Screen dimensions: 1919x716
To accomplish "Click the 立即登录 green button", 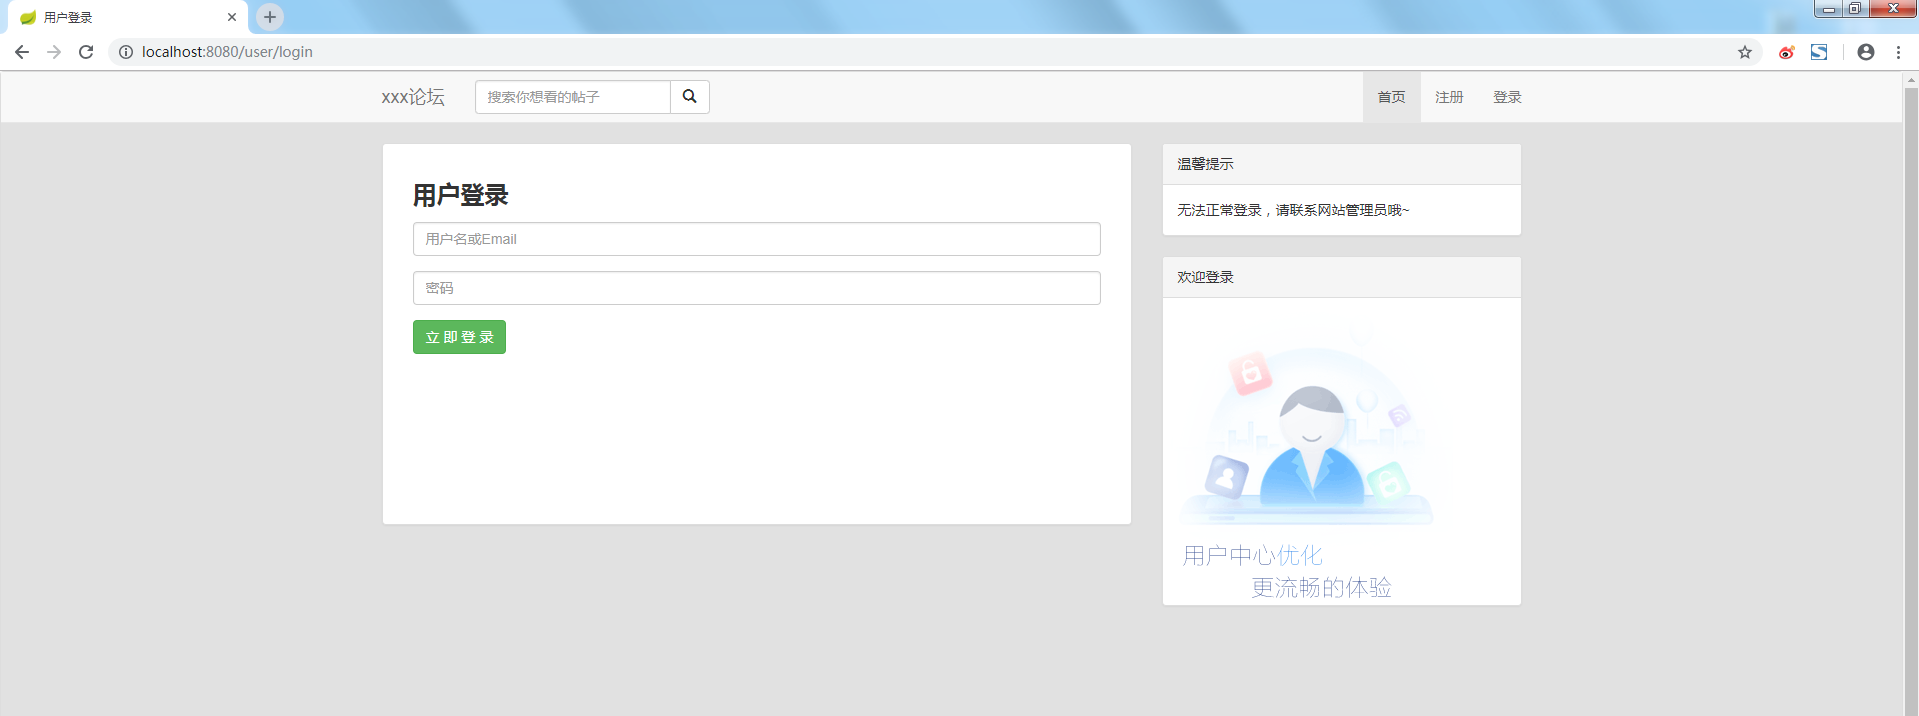I will [x=459, y=337].
